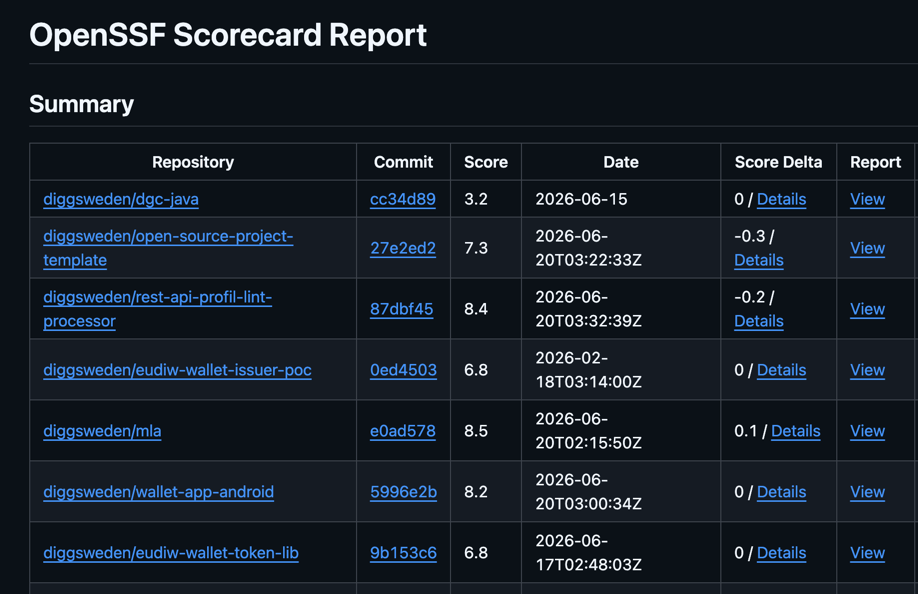View the report for eudiw-wallet-issuer-poc
Screen dimensions: 918x594
click(x=868, y=370)
